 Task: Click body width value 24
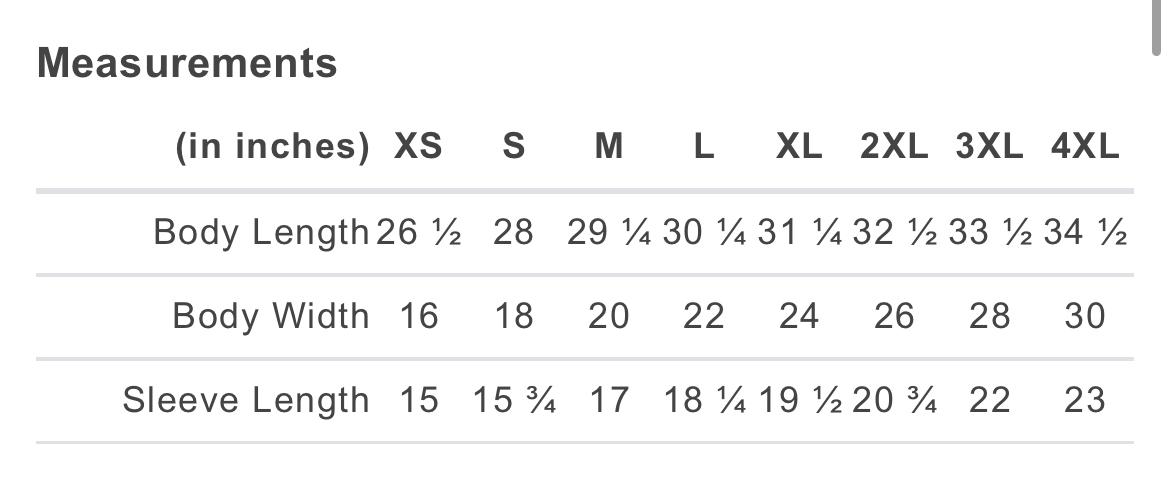pos(798,316)
